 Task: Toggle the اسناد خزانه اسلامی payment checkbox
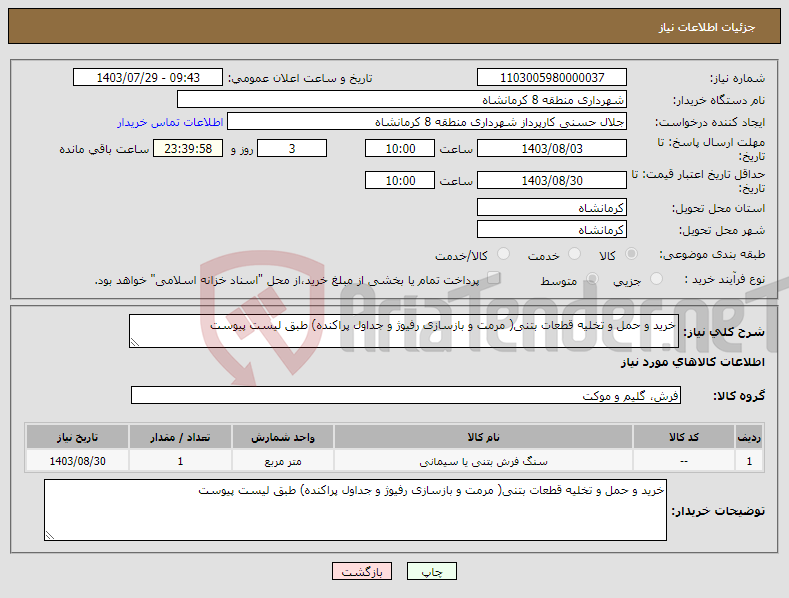tap(494, 278)
